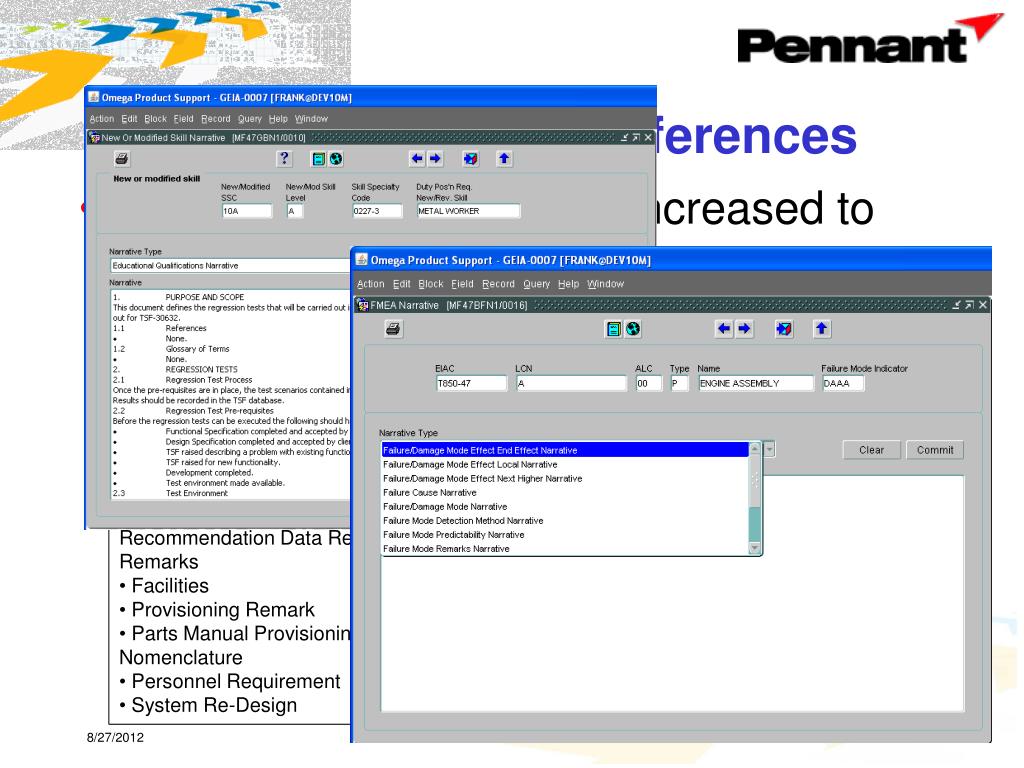Click the Commit button
The width and height of the screenshot is (1024, 768).
[935, 450]
